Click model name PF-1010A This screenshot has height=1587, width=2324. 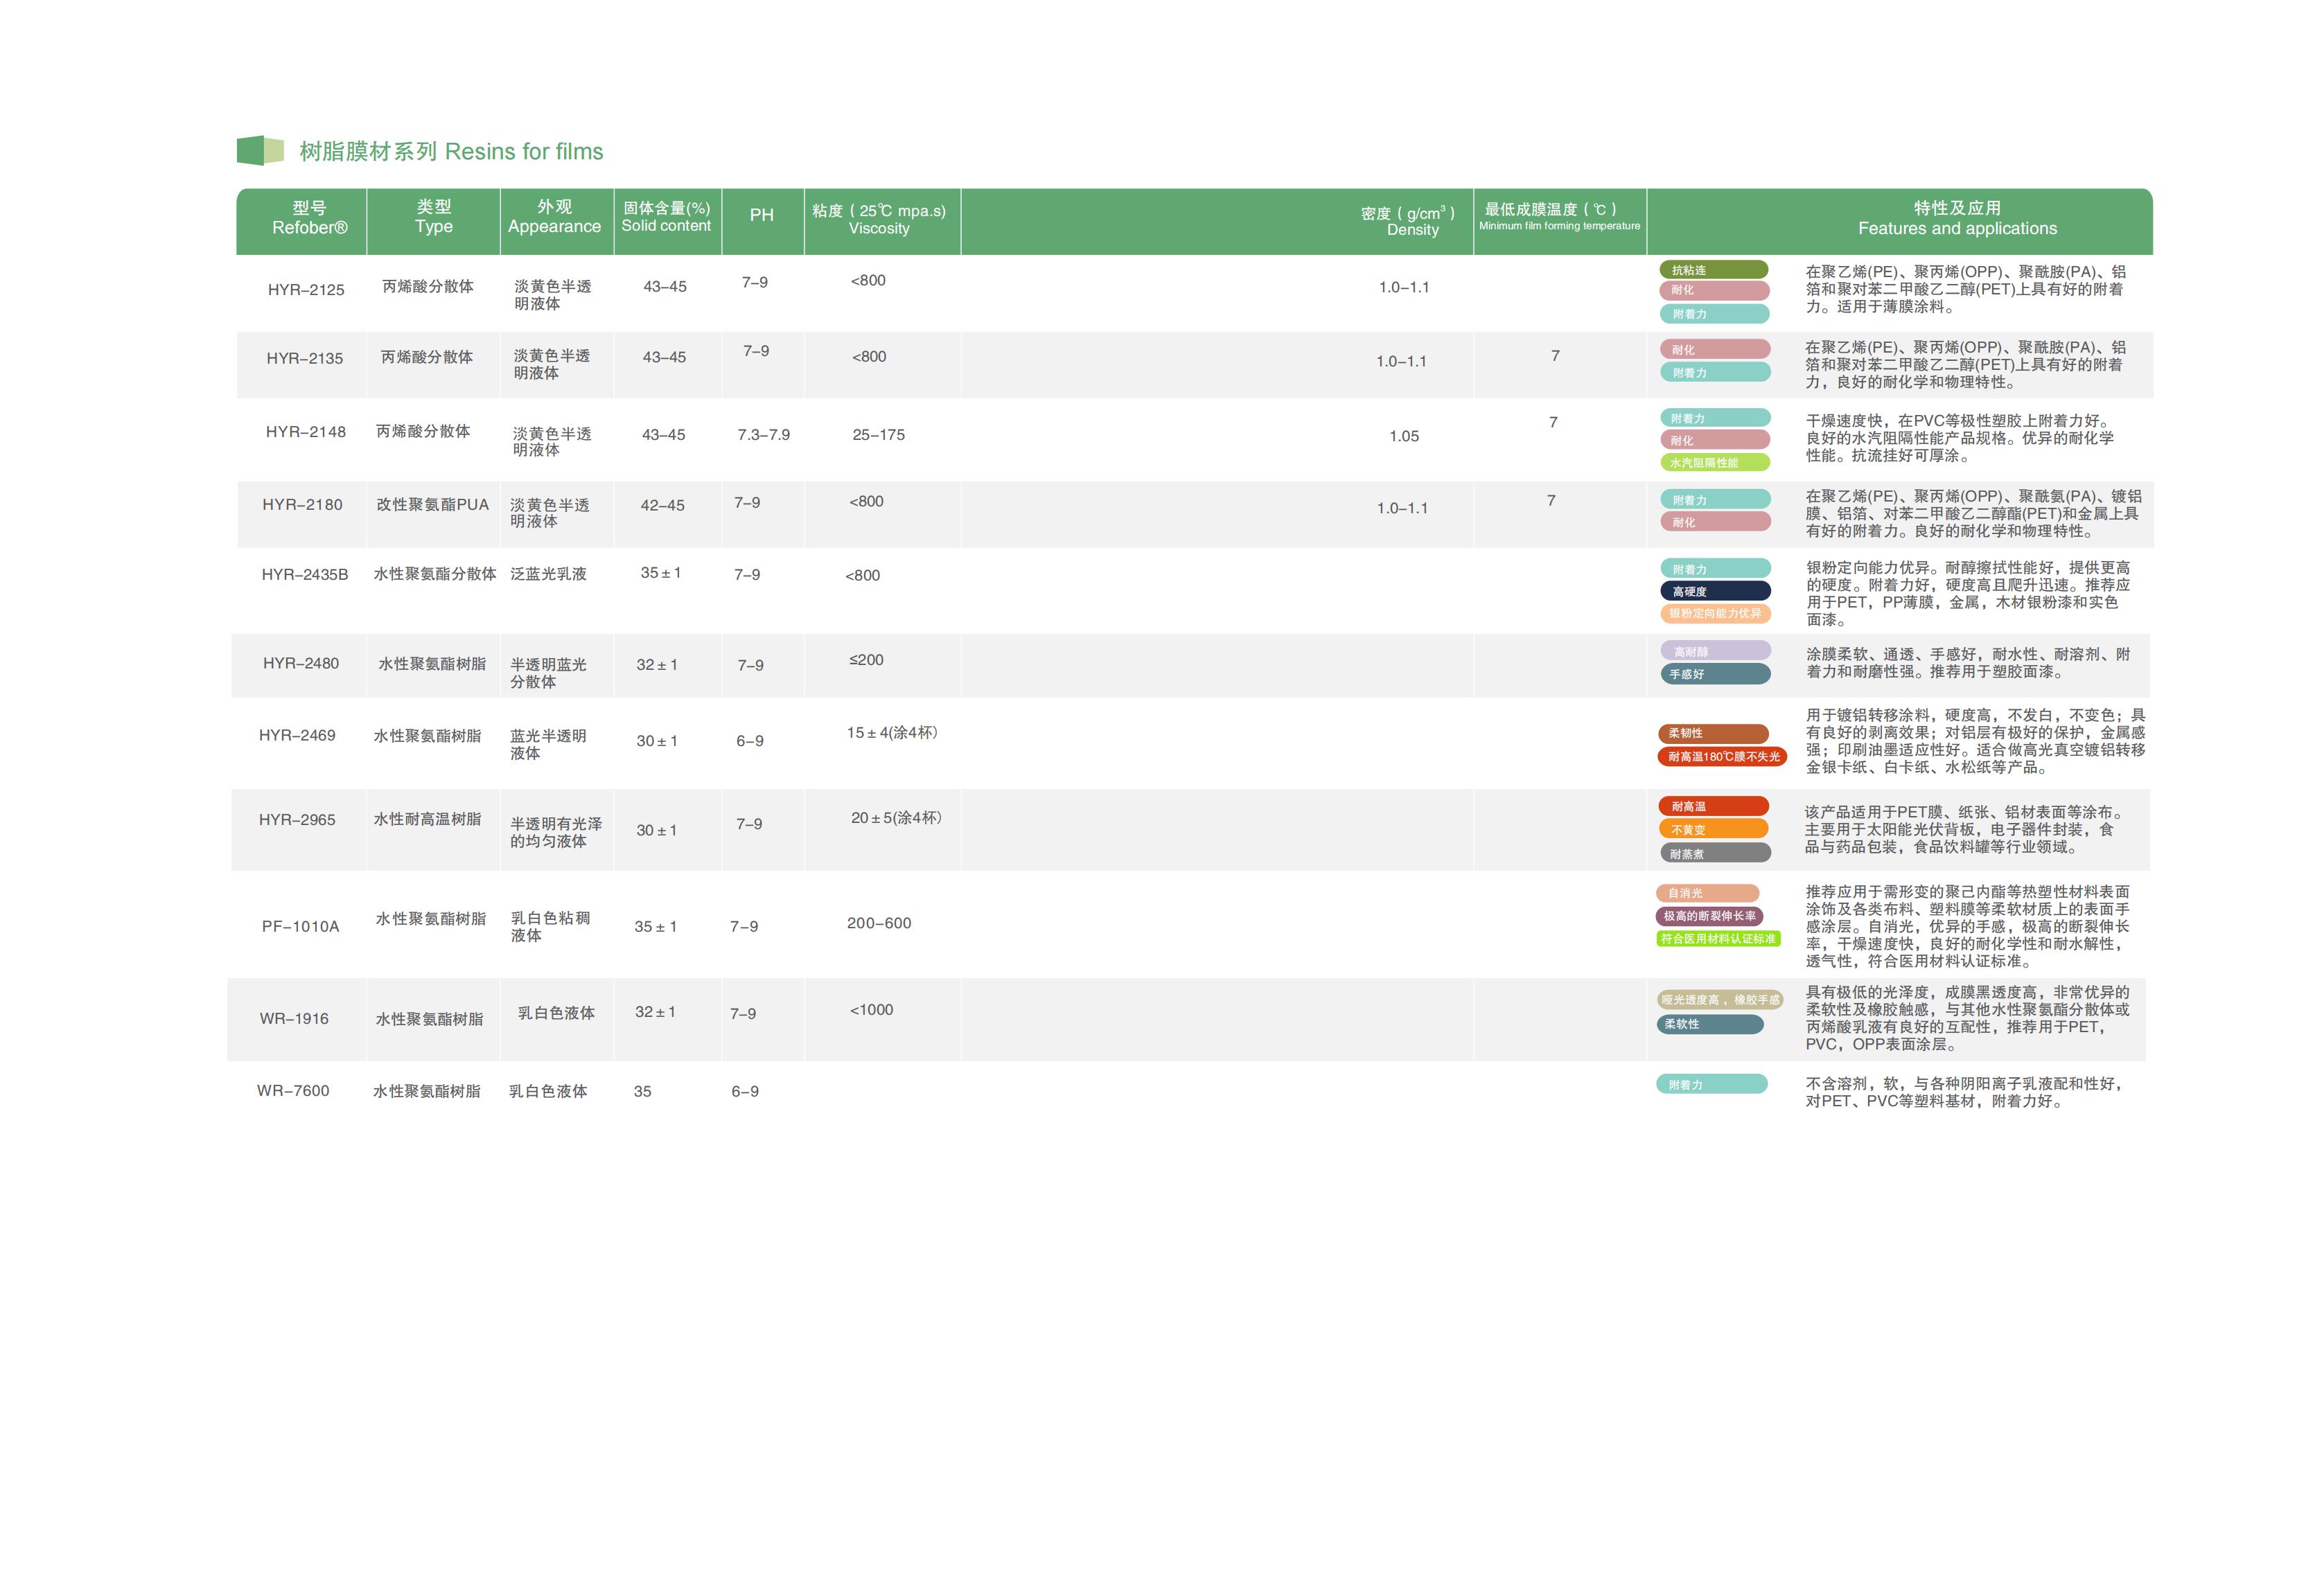click(x=300, y=927)
